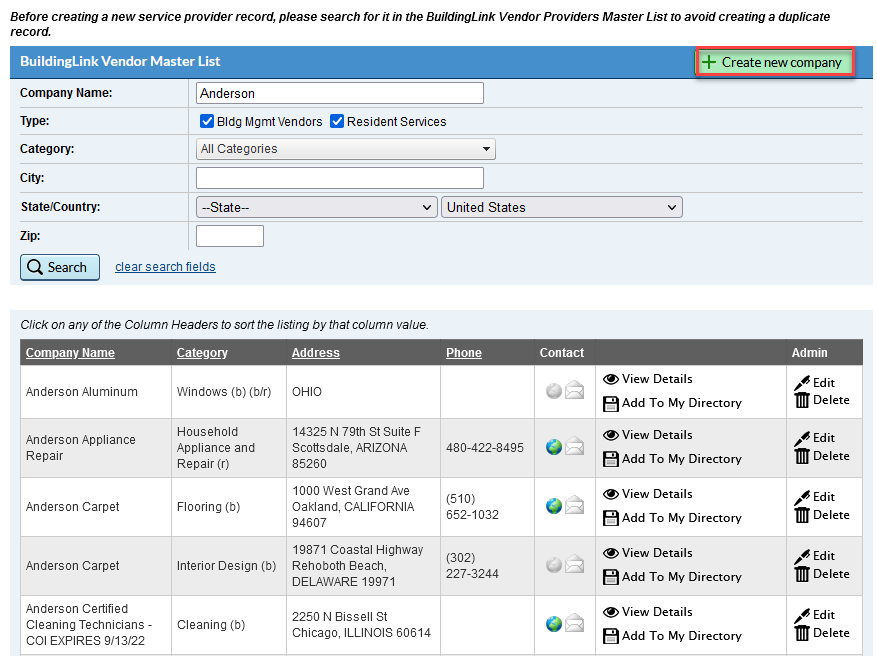
Task: Click the phone number (302) 227-3244
Action: click(x=472, y=566)
